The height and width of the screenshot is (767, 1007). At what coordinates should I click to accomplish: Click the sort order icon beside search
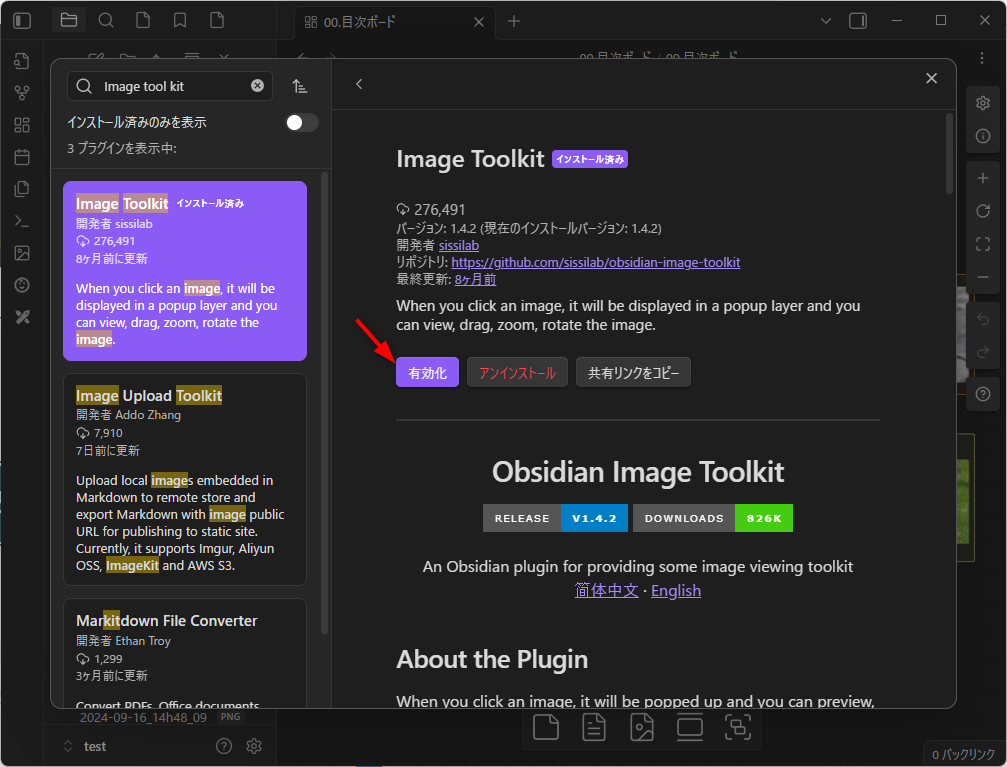click(x=300, y=86)
